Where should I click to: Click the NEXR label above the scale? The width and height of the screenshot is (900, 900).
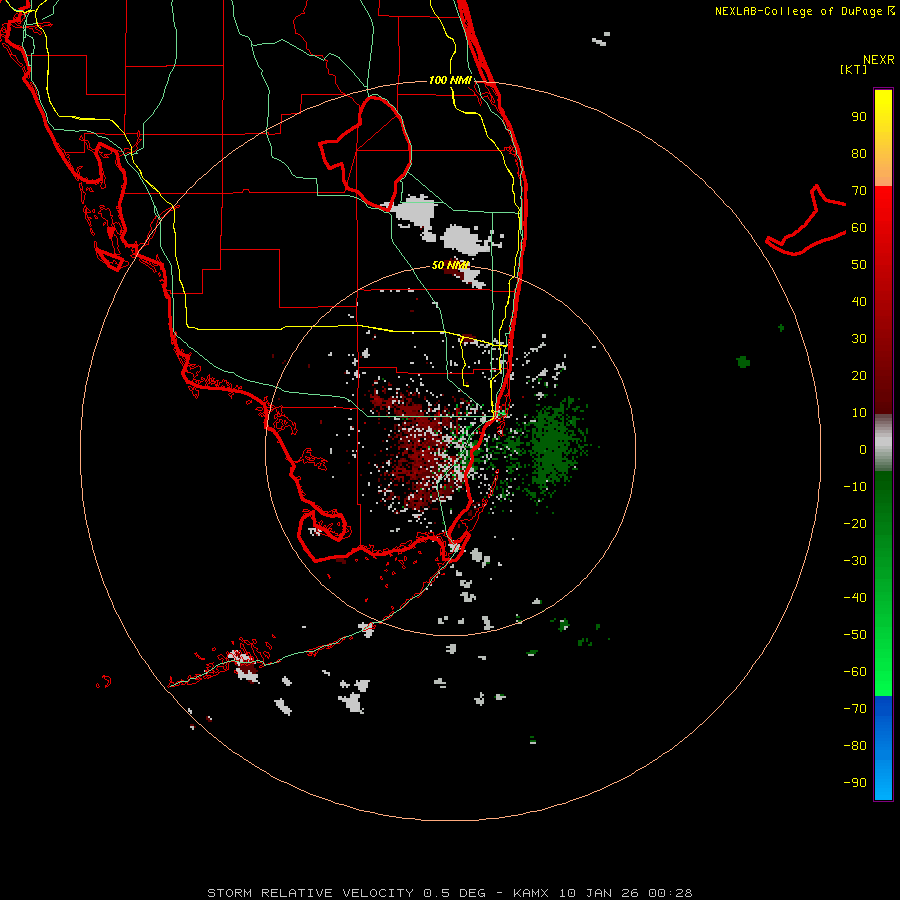[878, 60]
